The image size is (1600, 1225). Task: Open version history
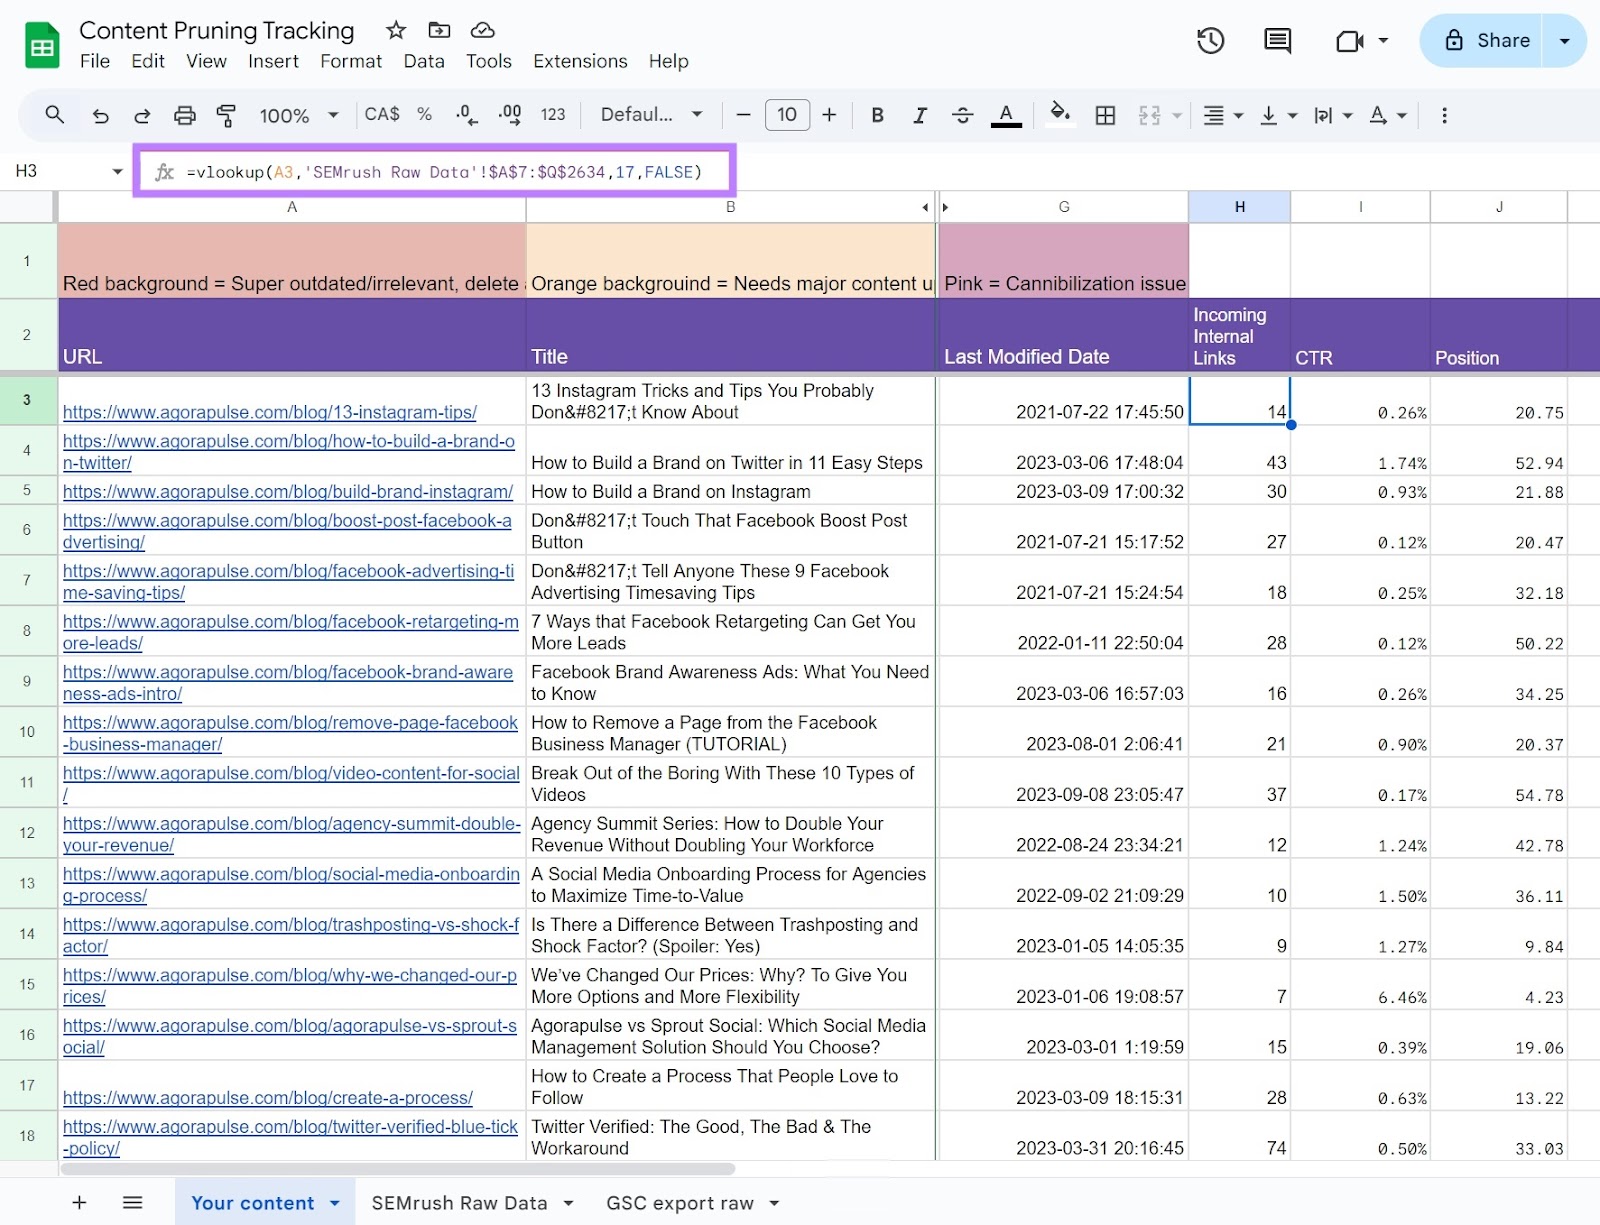click(1210, 41)
